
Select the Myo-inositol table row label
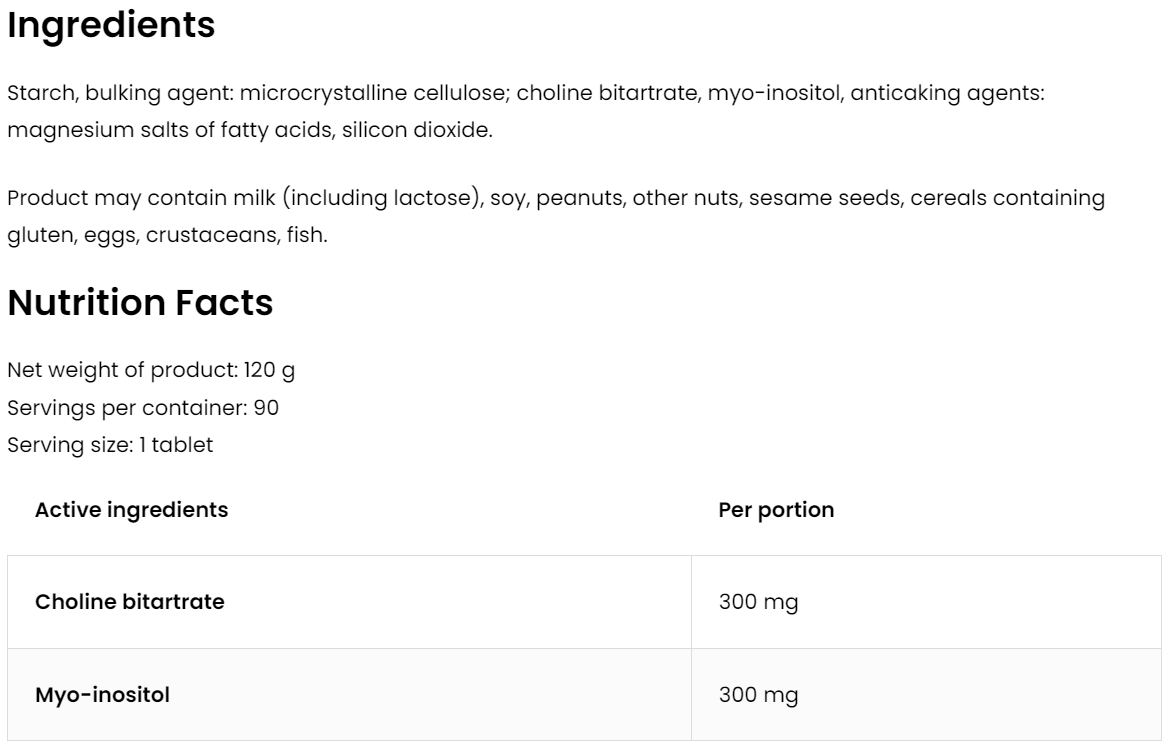click(102, 694)
